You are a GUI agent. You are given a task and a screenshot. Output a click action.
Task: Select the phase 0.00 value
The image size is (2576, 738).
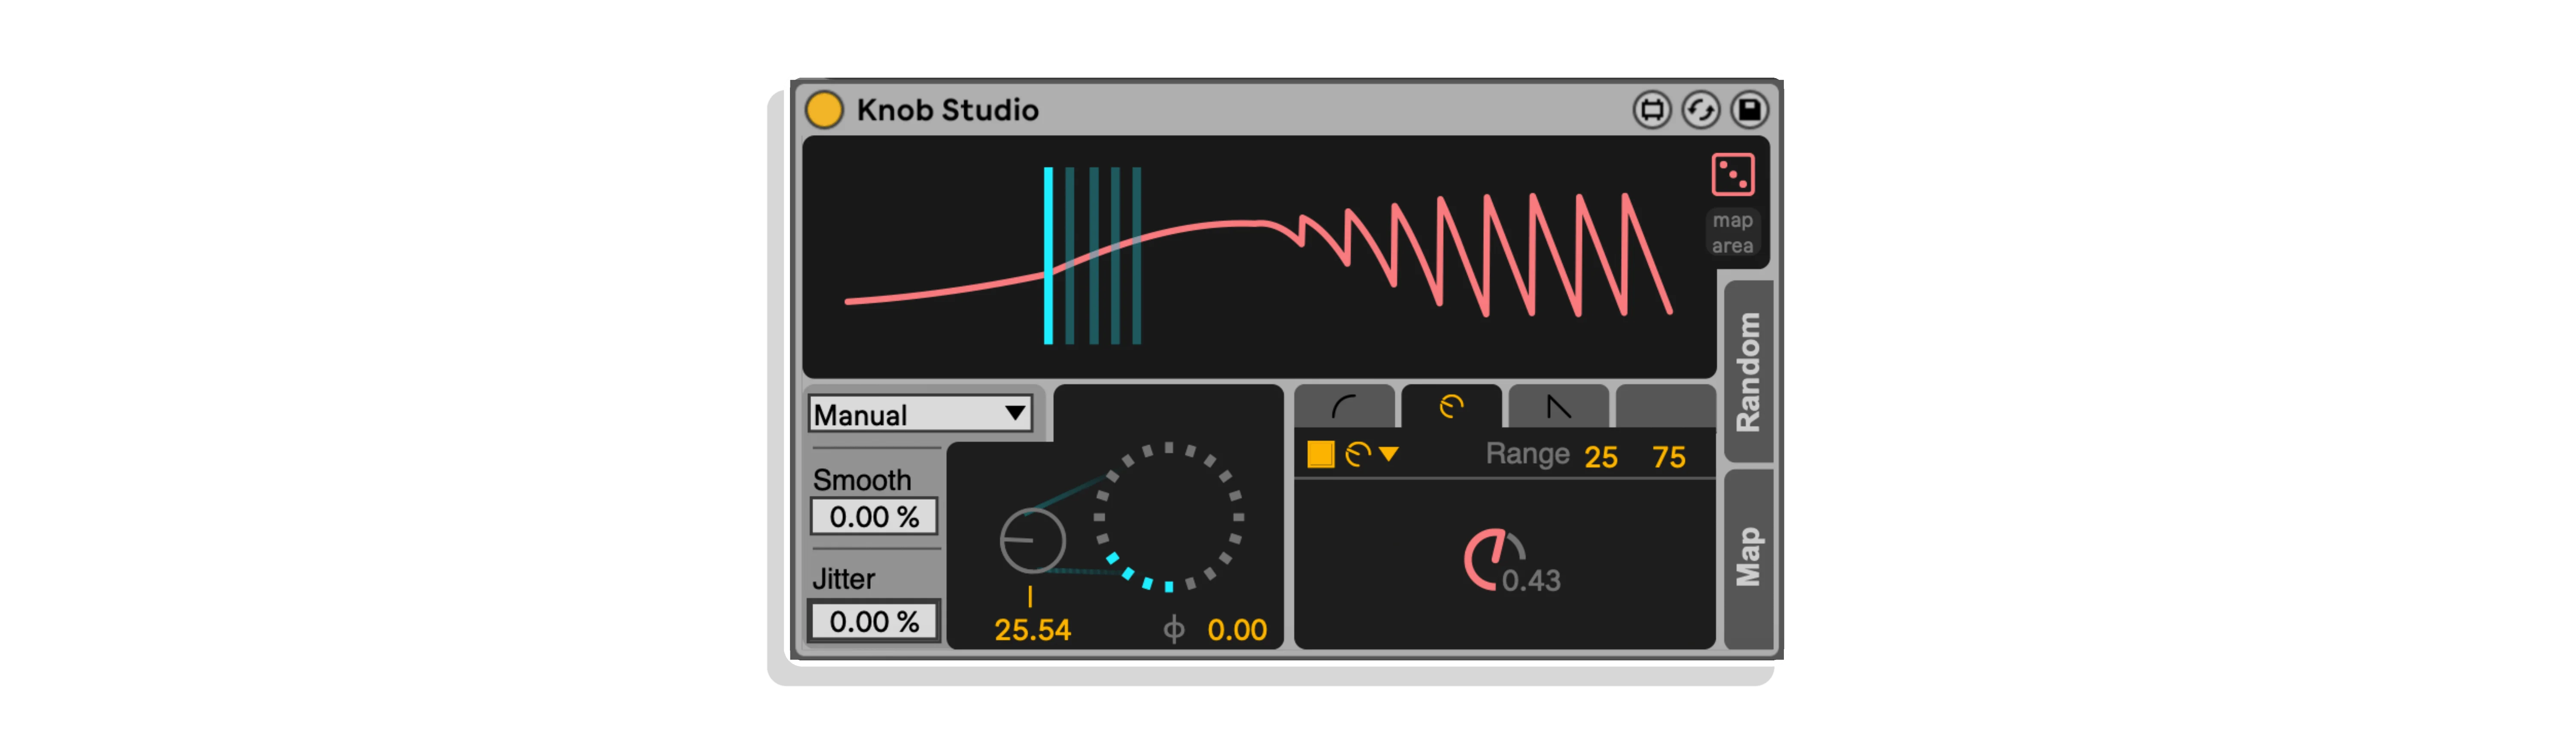point(1237,630)
